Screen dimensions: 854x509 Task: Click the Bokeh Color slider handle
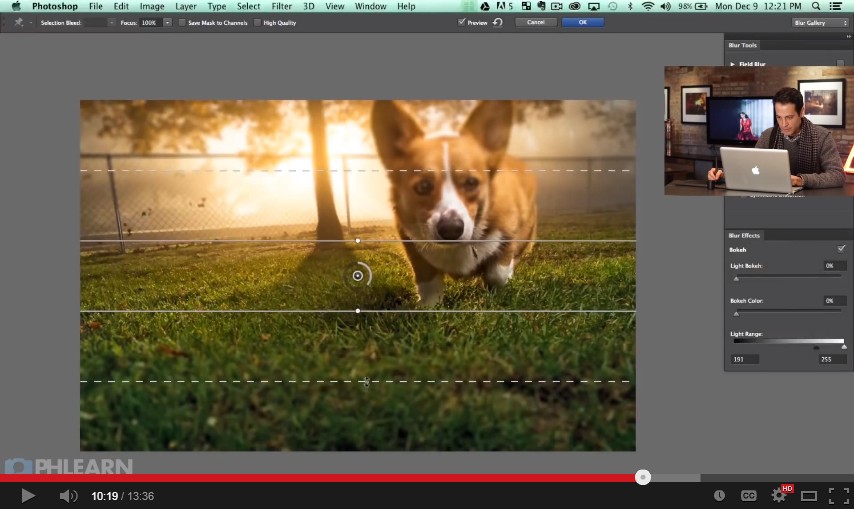[x=736, y=314]
